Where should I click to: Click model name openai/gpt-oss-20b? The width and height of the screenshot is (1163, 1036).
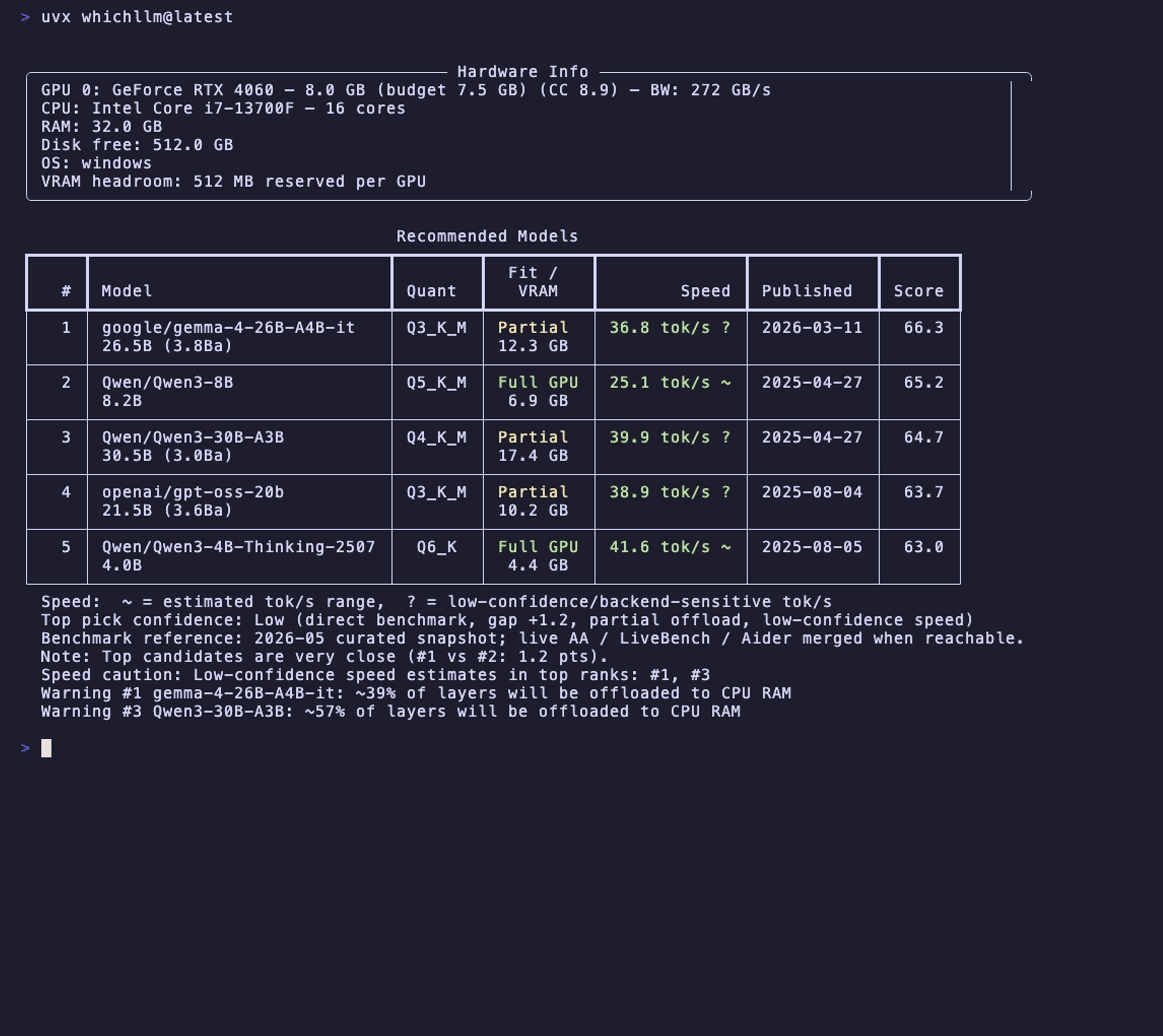193,492
